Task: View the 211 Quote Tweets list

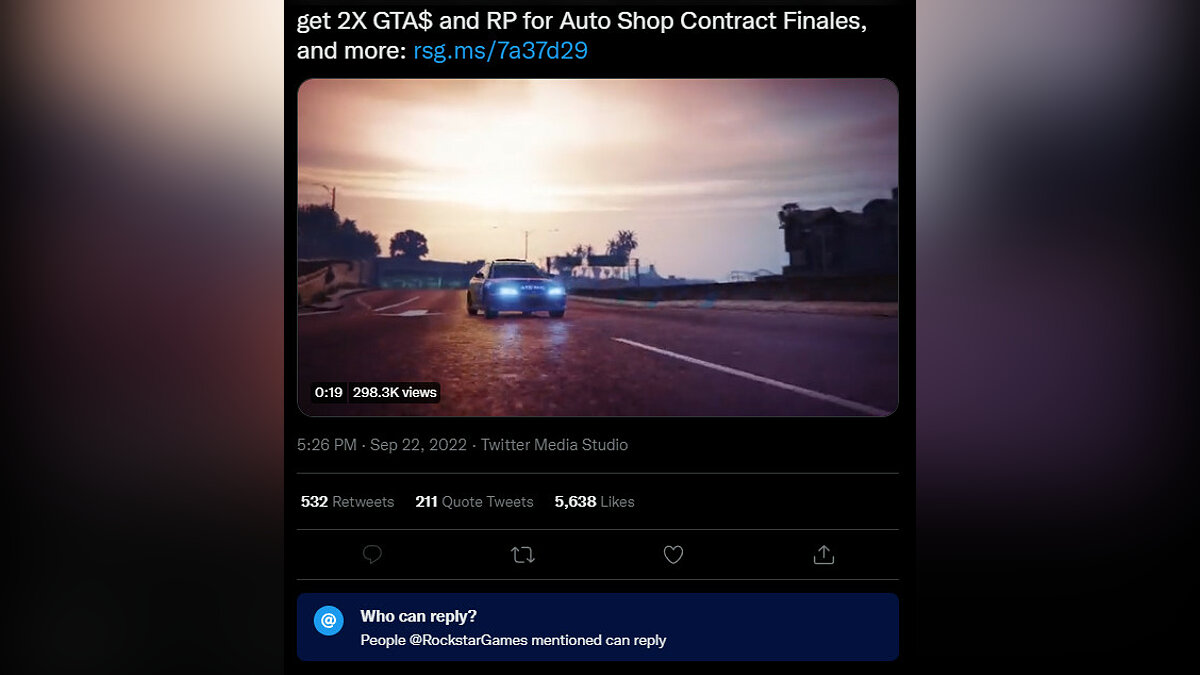Action: click(x=474, y=502)
